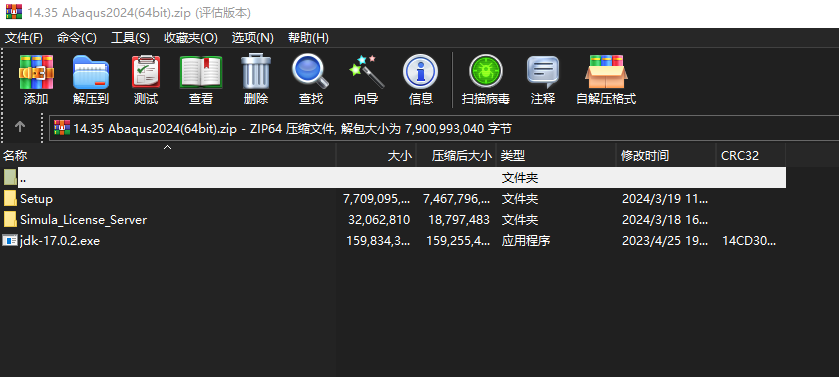
Task: Show archive 信息 info icon
Action: (x=421, y=72)
